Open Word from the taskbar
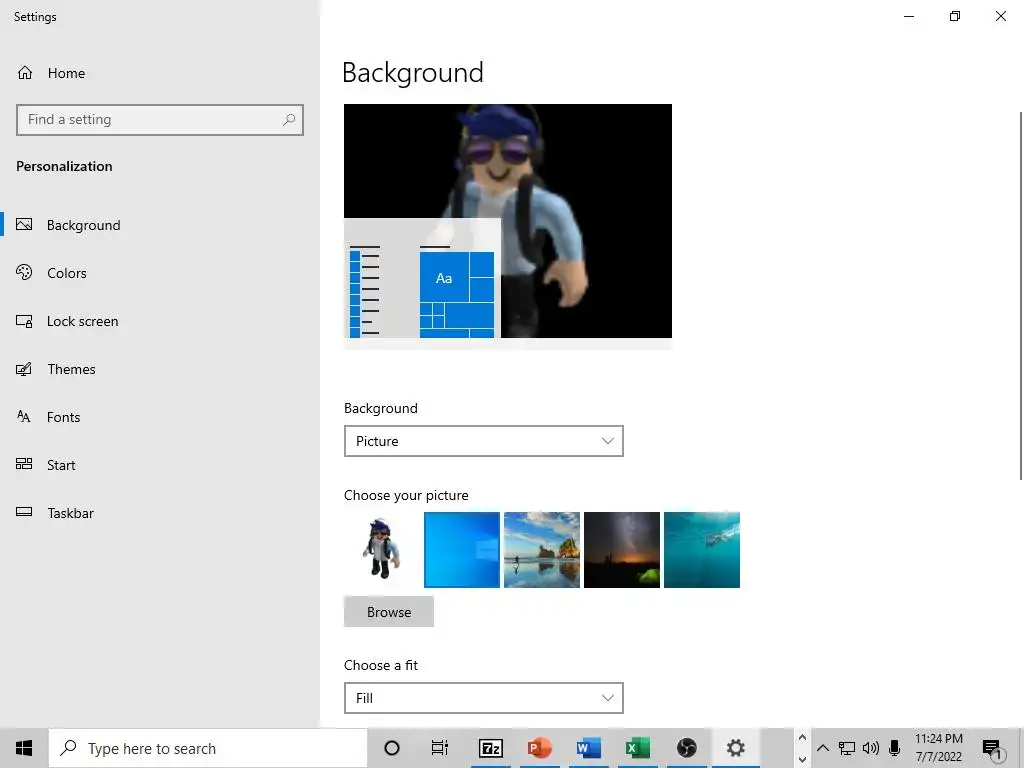Viewport: 1024px width, 768px height. point(588,748)
